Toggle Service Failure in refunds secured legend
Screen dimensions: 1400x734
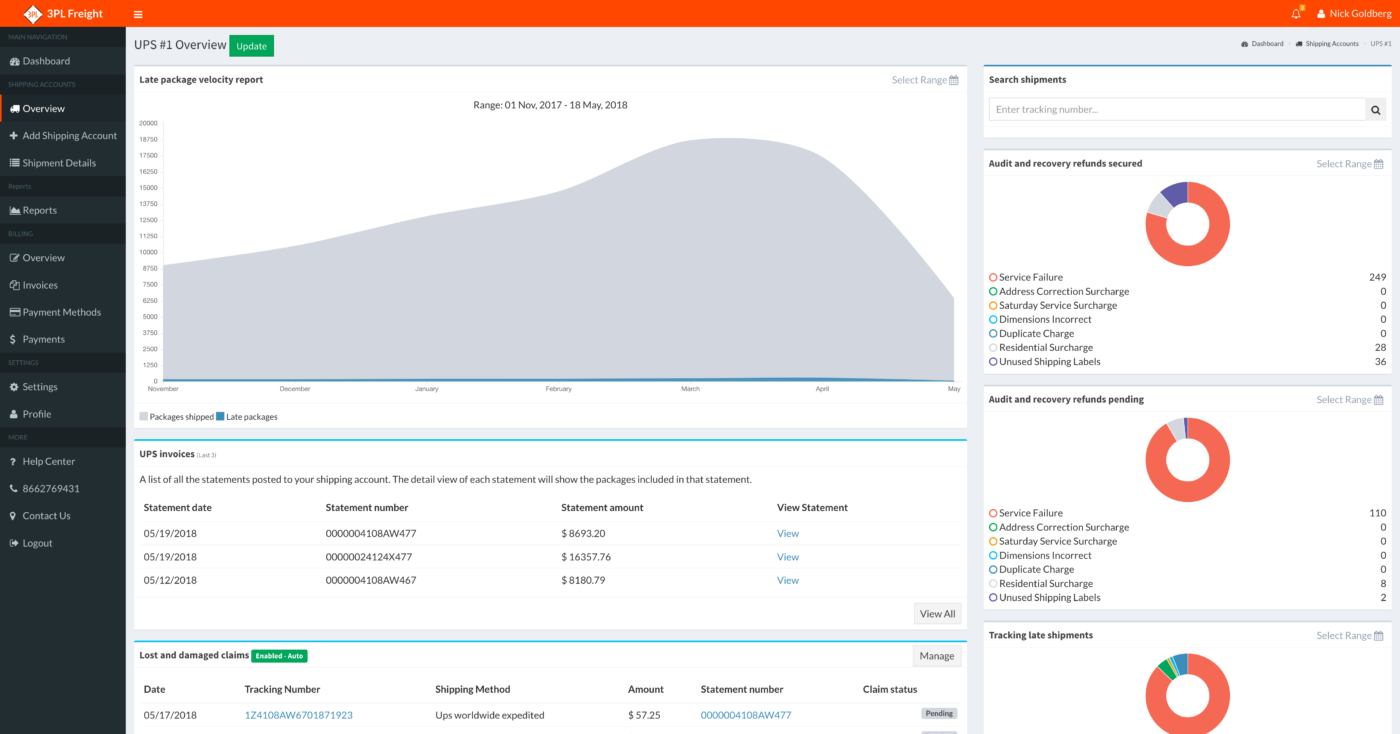(x=1026, y=278)
